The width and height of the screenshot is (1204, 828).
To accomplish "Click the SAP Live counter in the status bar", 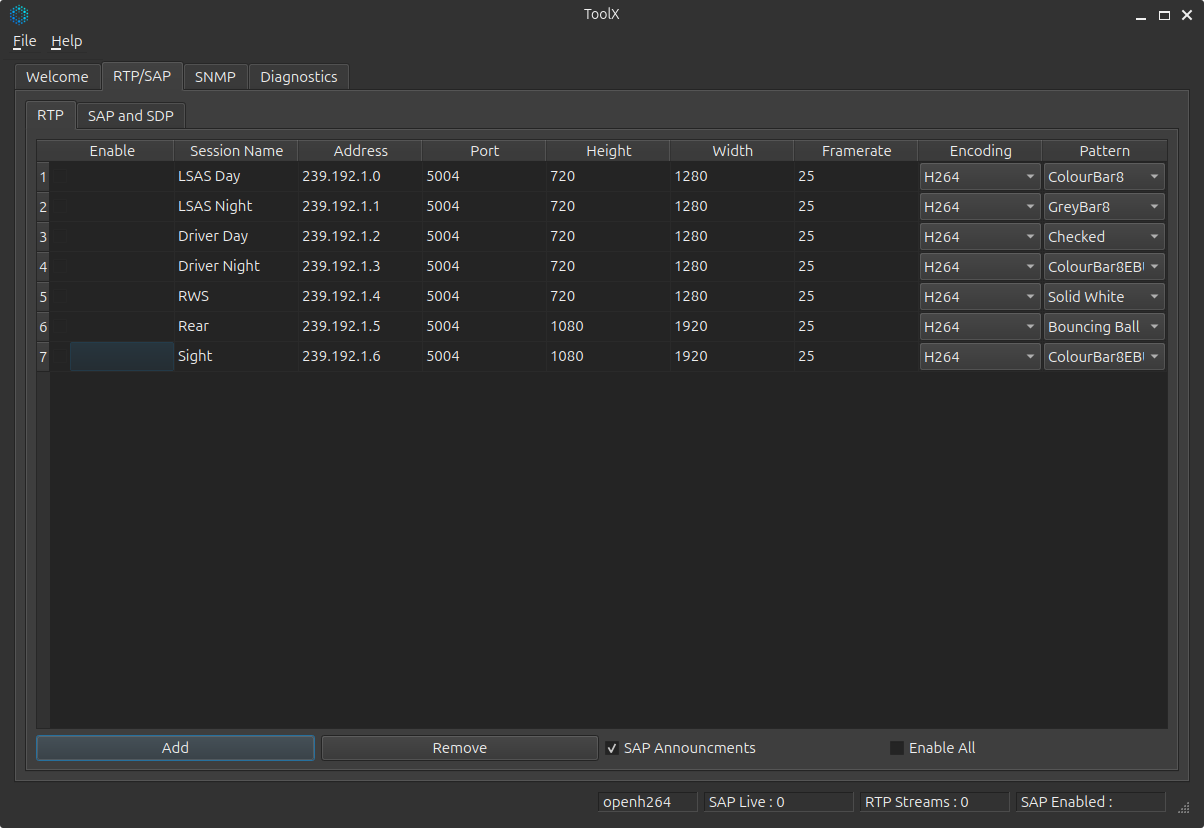I will coord(778,801).
